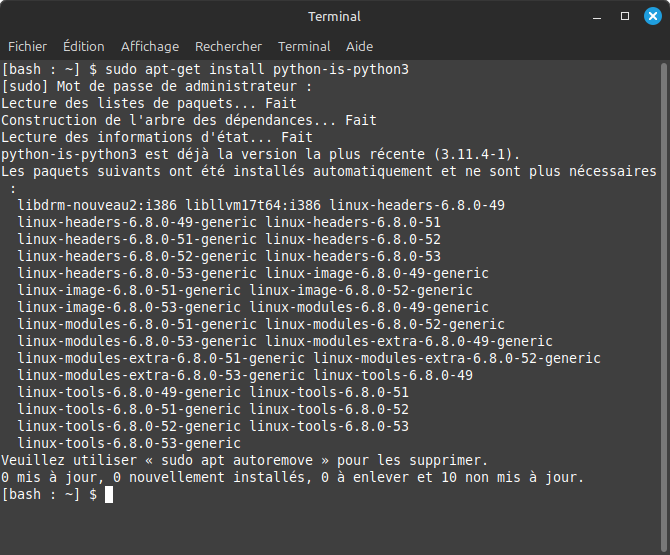The width and height of the screenshot is (670, 555).
Task: Open the Affichage menu
Action: tap(150, 46)
